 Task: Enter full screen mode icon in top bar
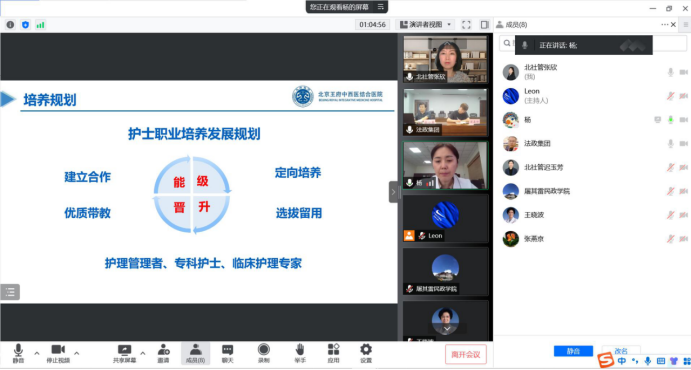coord(466,25)
